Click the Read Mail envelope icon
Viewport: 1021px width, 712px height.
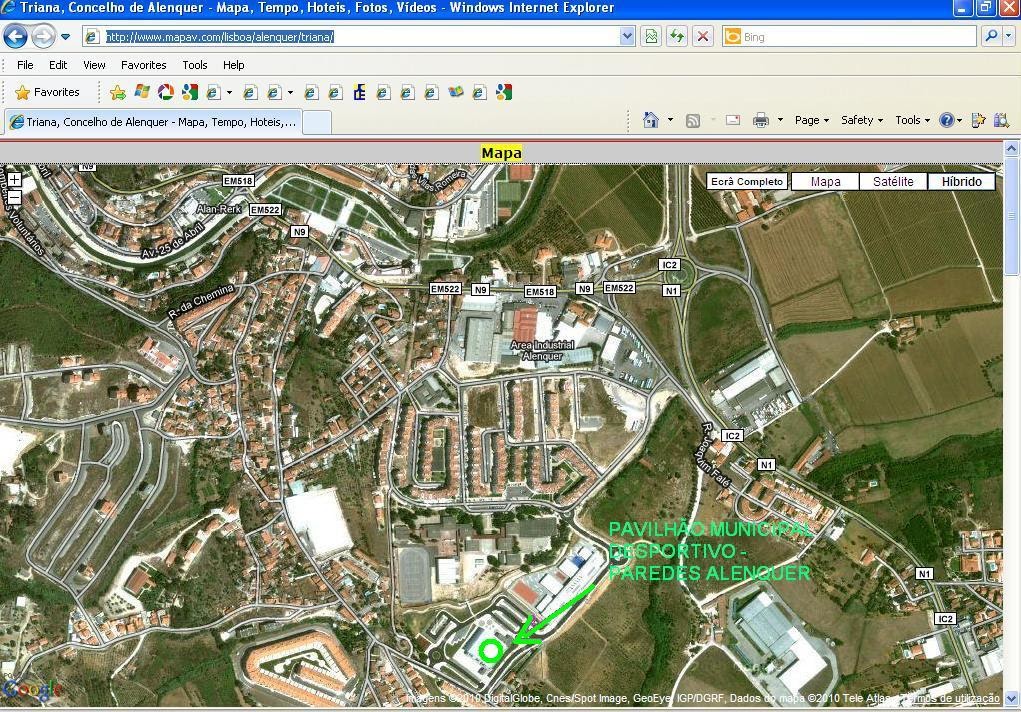[x=733, y=121]
